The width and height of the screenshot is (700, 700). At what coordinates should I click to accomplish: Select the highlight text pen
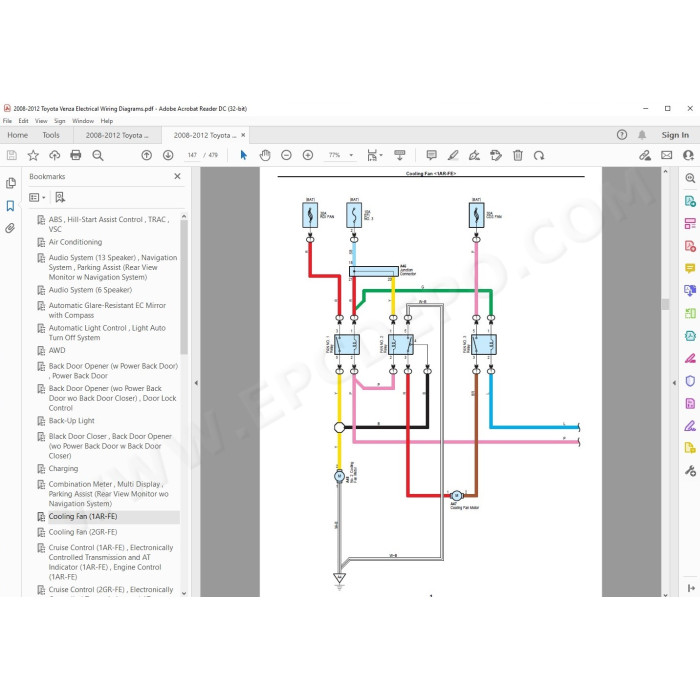pos(453,155)
